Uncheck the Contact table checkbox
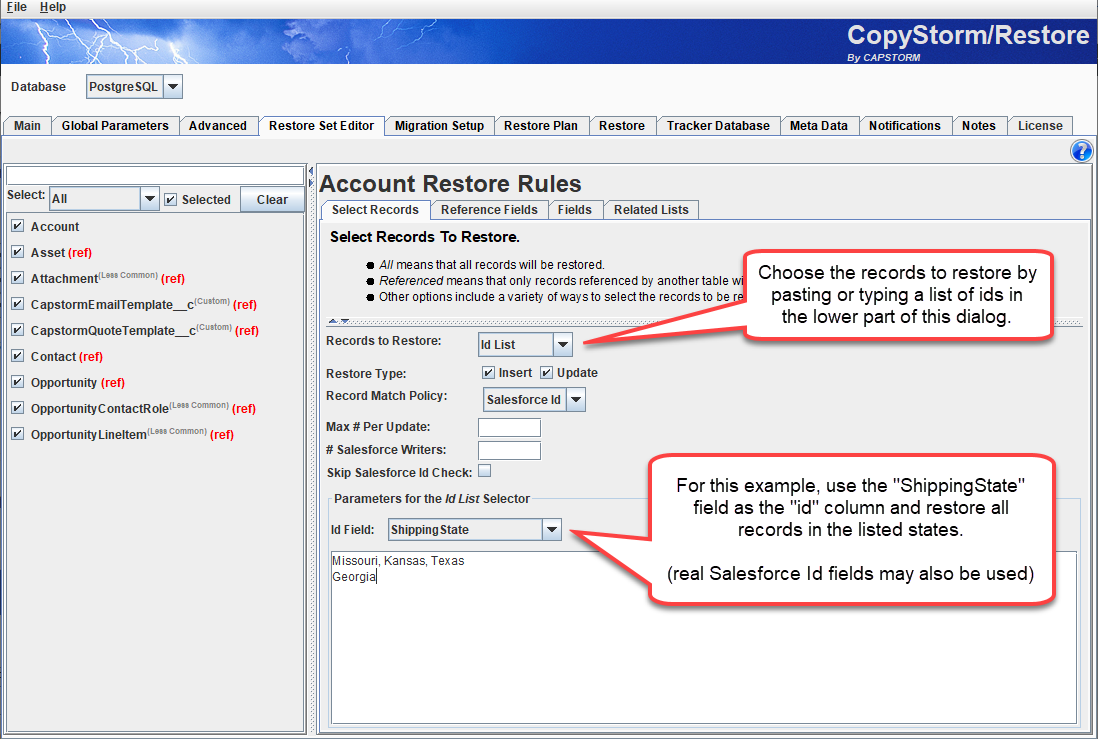1098x739 pixels. pyautogui.click(x=18, y=356)
